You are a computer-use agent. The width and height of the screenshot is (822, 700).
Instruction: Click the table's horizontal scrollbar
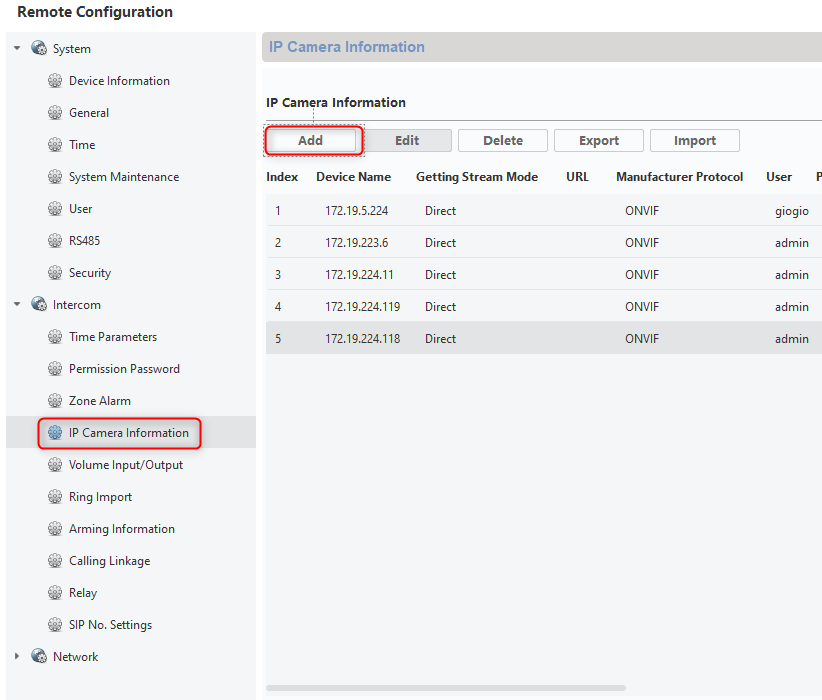pyautogui.click(x=446, y=687)
